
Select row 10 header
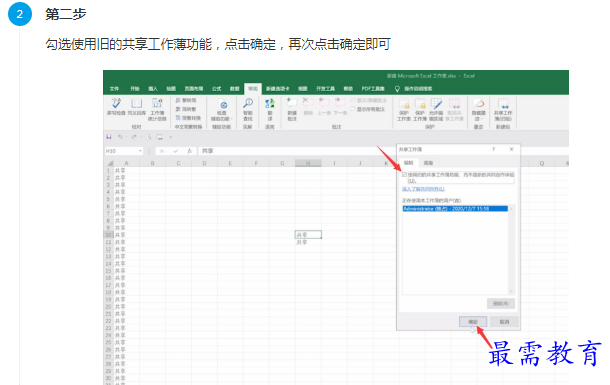tap(109, 235)
